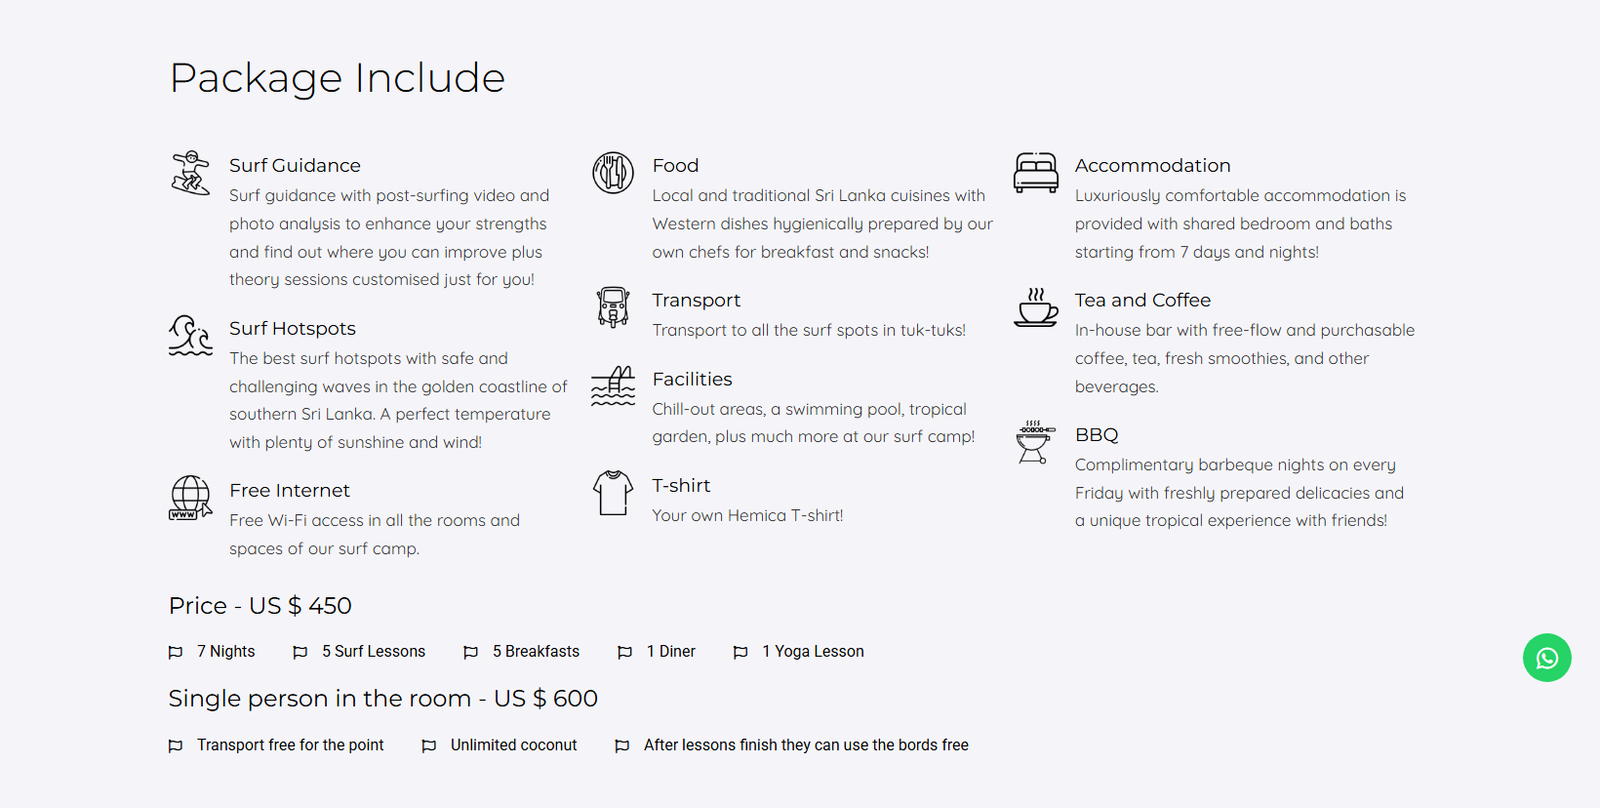This screenshot has width=1600, height=808.
Task: Open the green WhatsApp chat button
Action: coord(1547,658)
